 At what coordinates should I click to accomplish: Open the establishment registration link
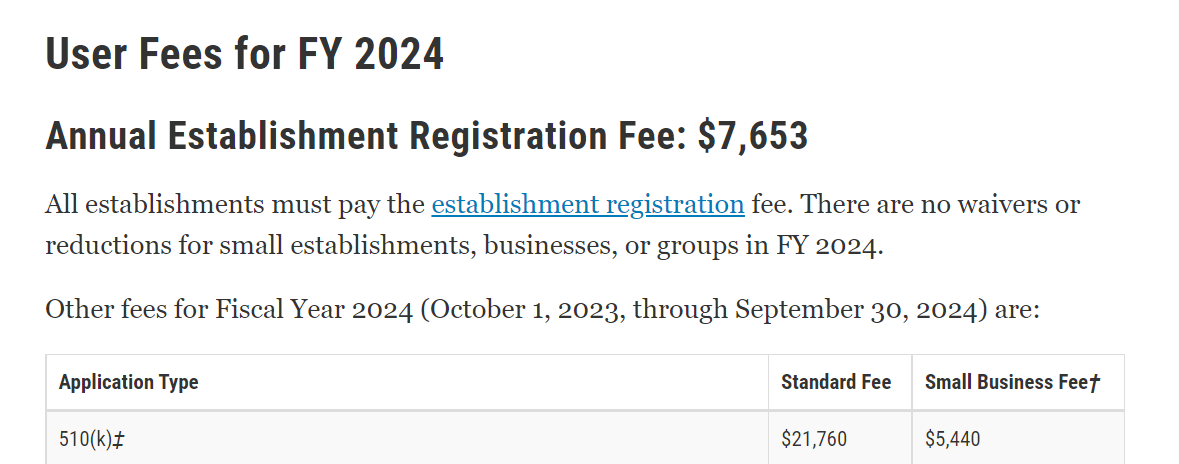tap(587, 205)
